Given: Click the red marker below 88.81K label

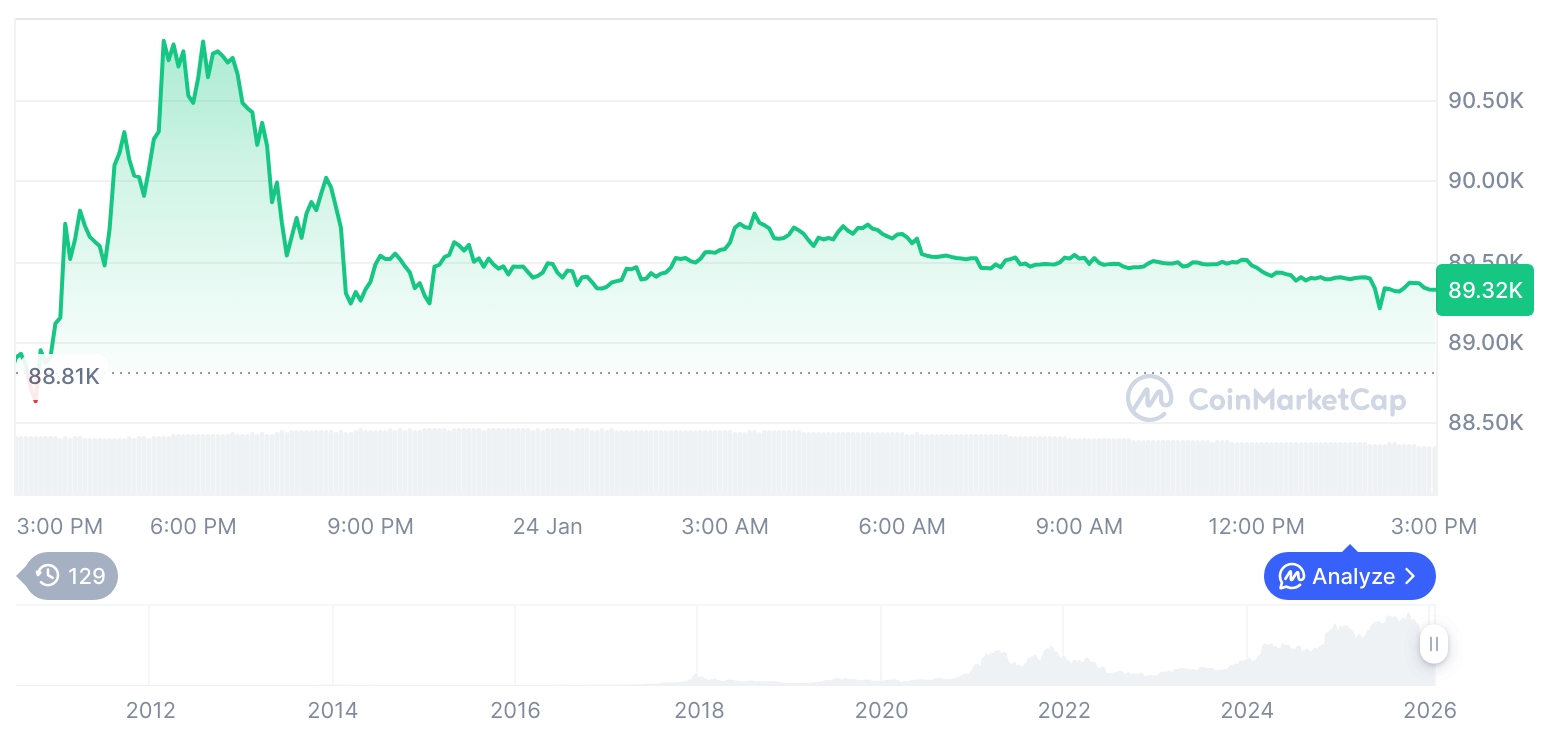Looking at the screenshot, I should tap(35, 397).
